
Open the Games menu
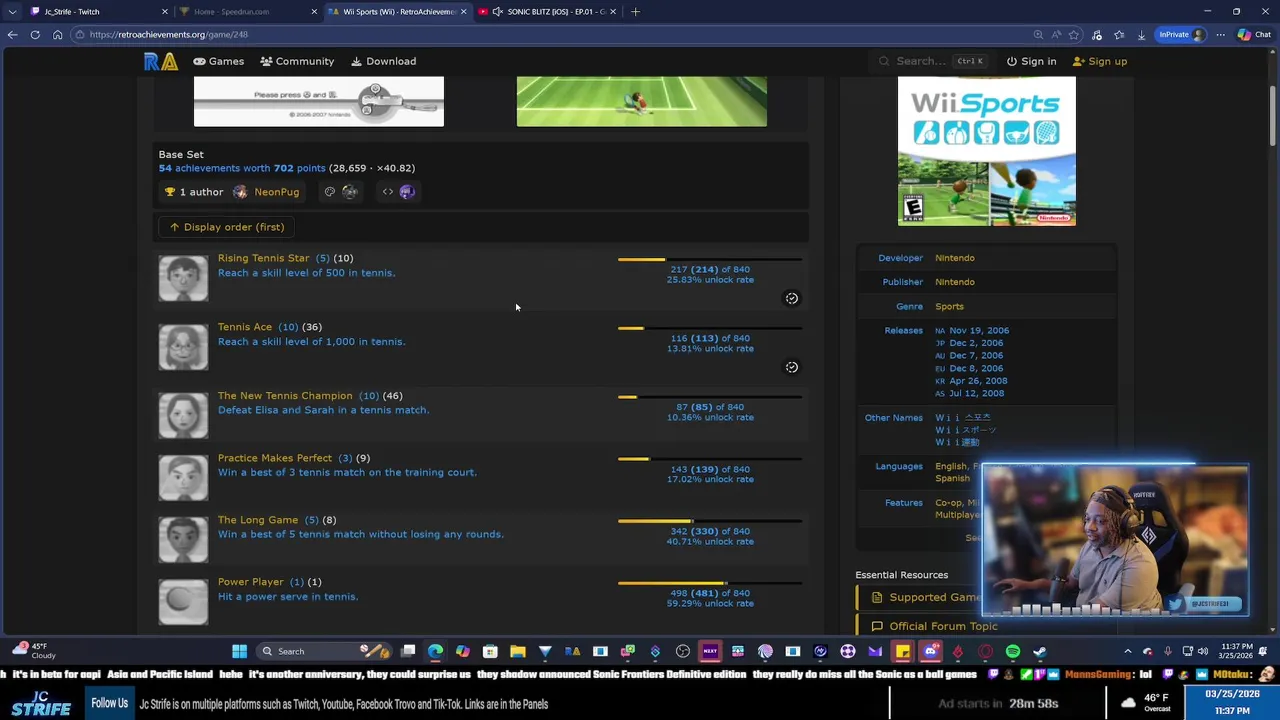click(218, 61)
